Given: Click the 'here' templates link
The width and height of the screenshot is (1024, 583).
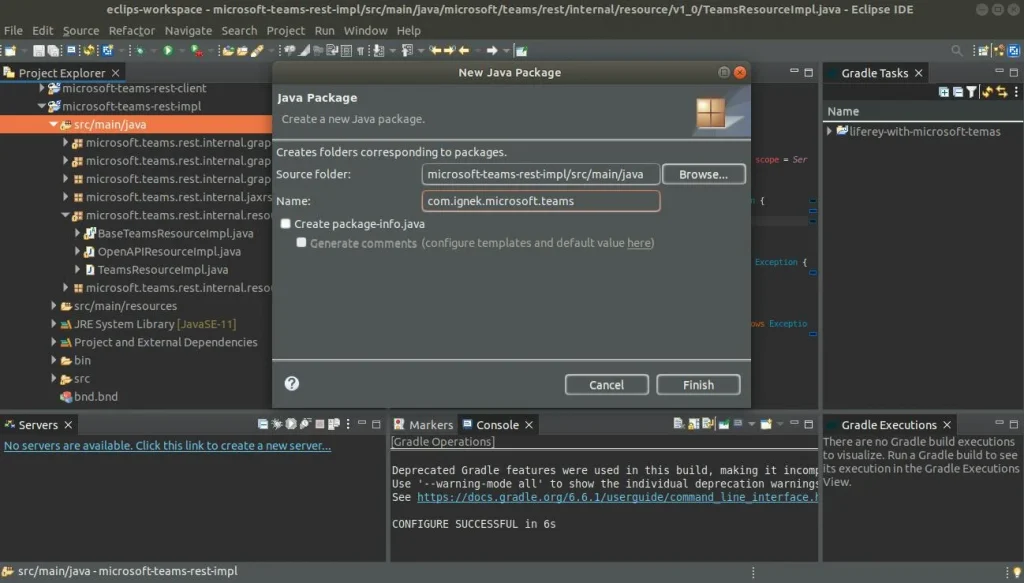Looking at the screenshot, I should pos(639,243).
